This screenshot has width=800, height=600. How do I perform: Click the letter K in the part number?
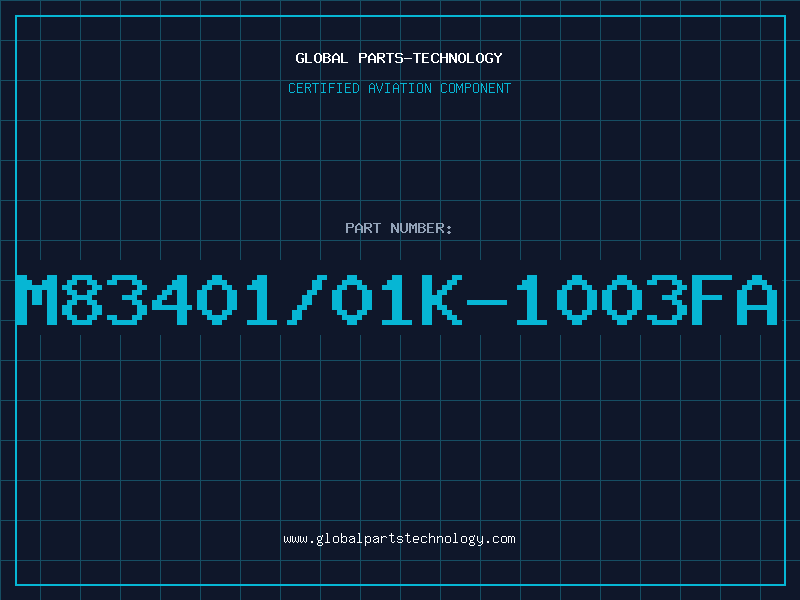click(x=442, y=300)
